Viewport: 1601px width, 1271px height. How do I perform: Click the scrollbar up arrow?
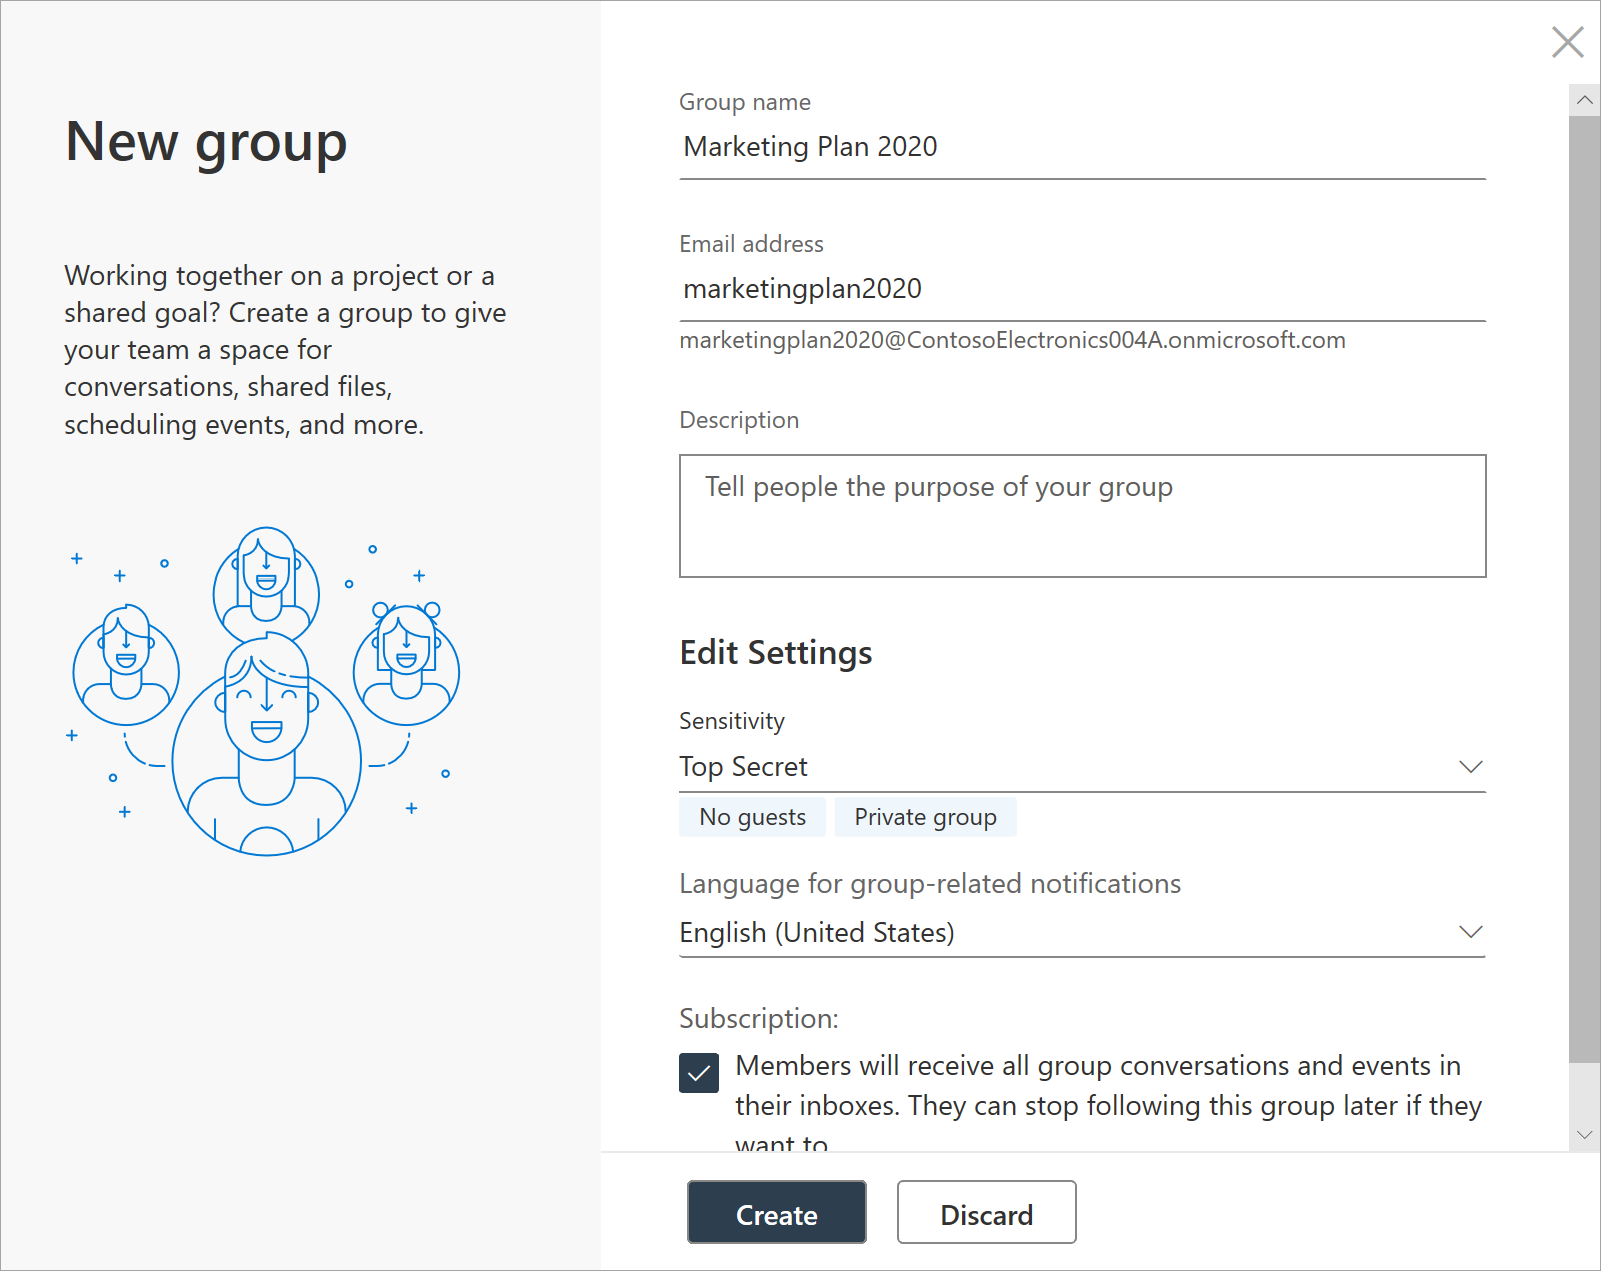1584,99
